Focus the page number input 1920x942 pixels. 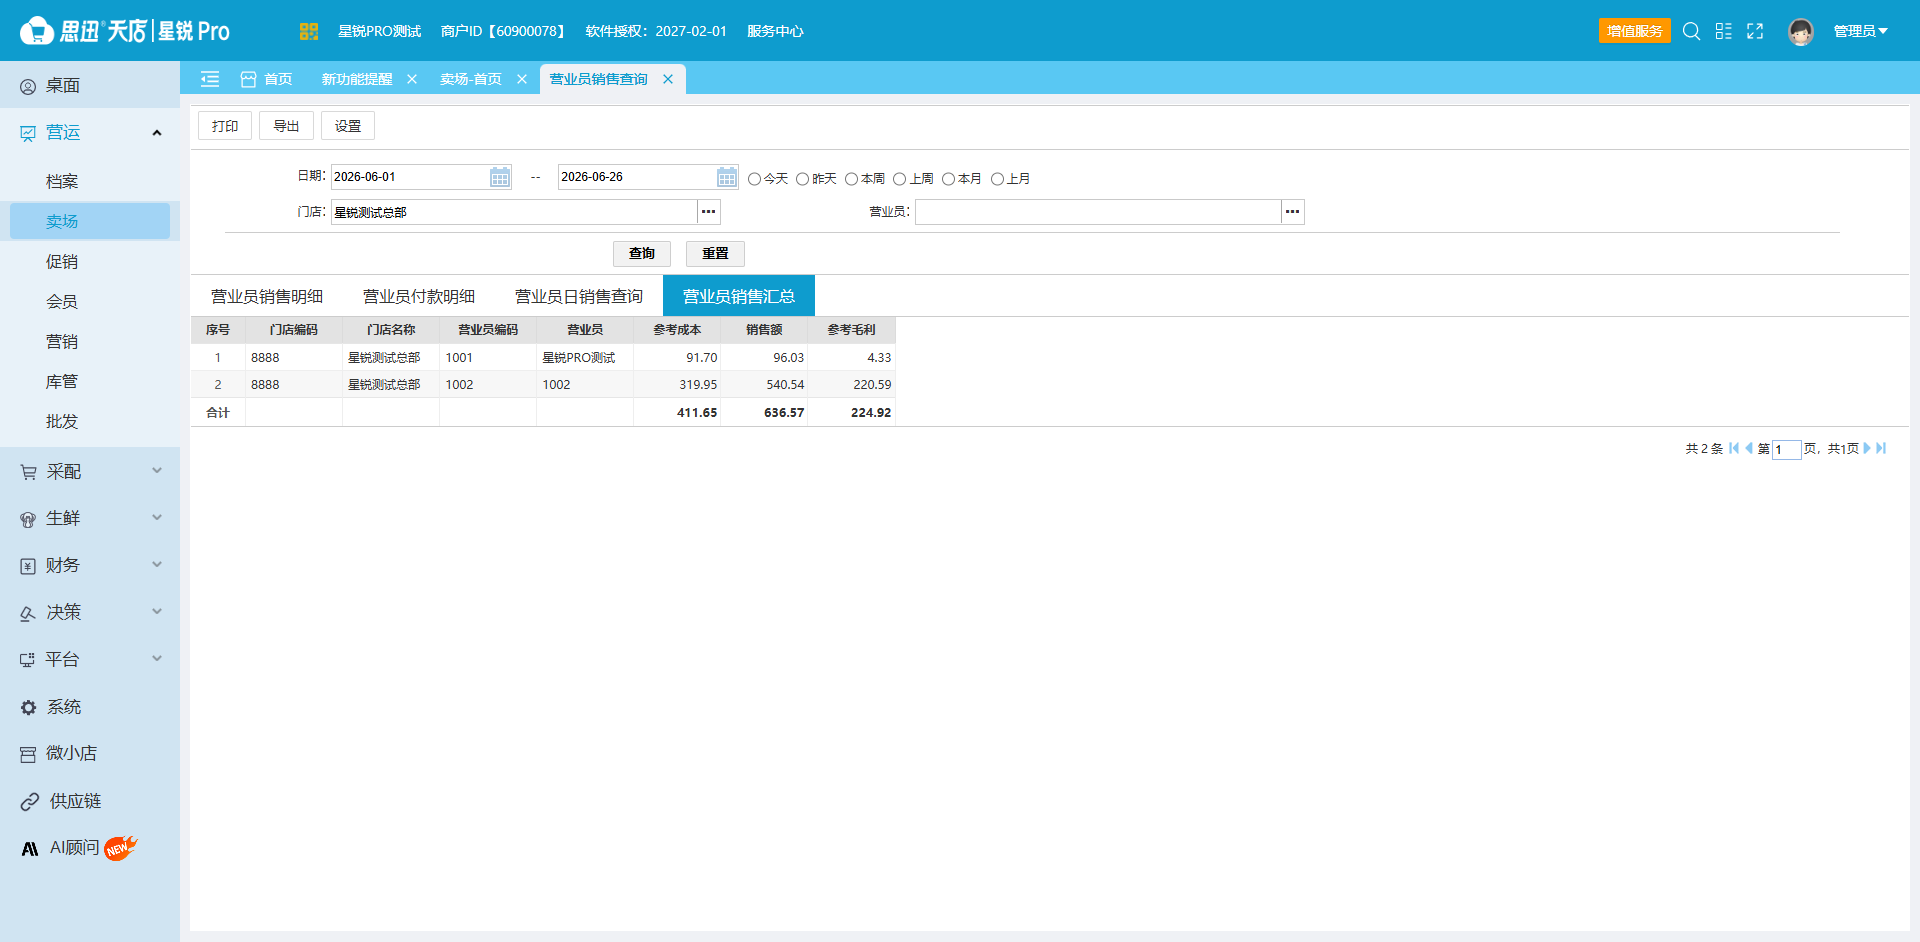(1786, 450)
